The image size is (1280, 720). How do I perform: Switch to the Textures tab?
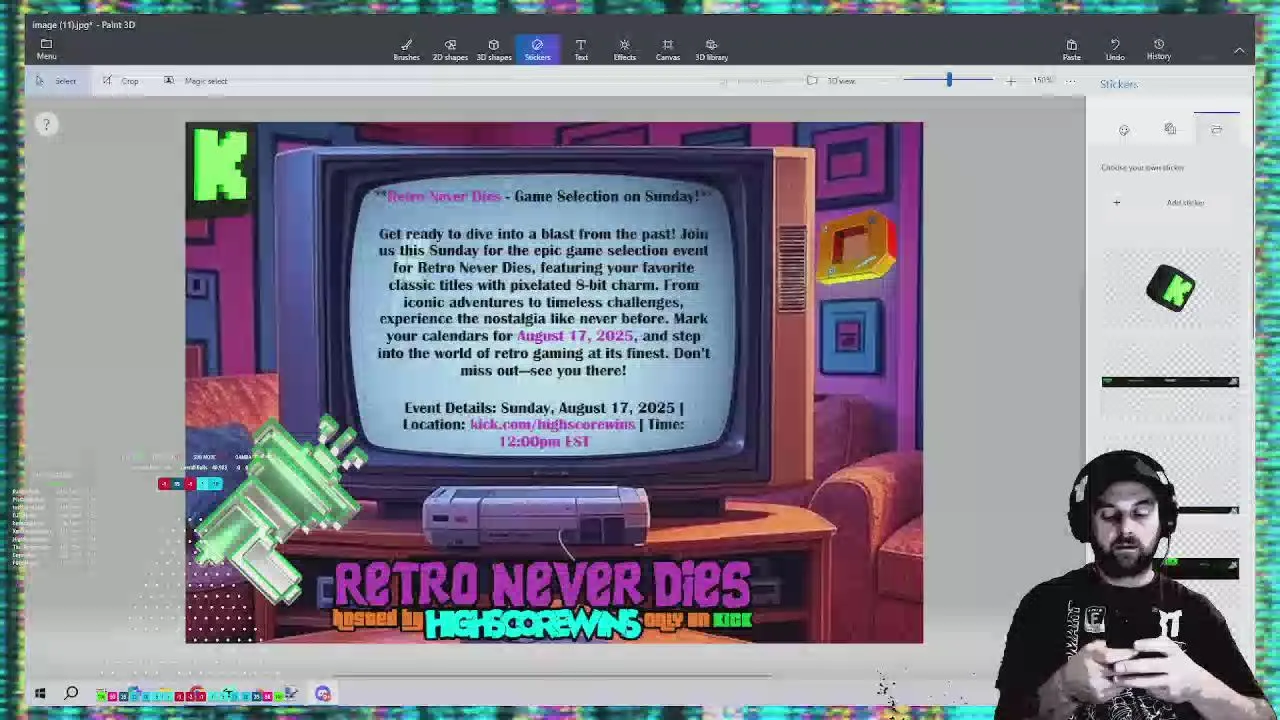tap(1170, 130)
